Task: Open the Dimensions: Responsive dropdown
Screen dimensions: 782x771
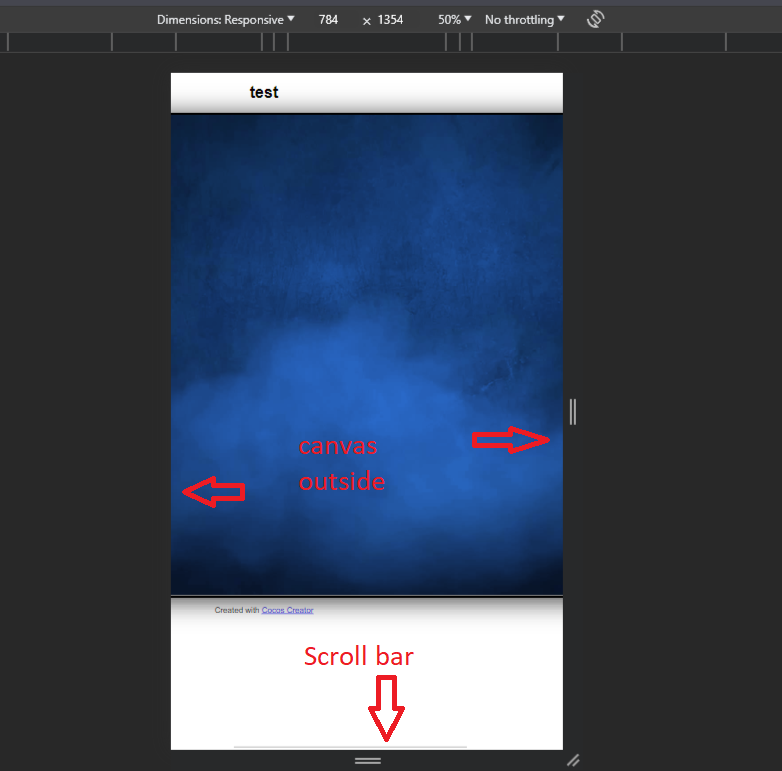Action: (225, 19)
